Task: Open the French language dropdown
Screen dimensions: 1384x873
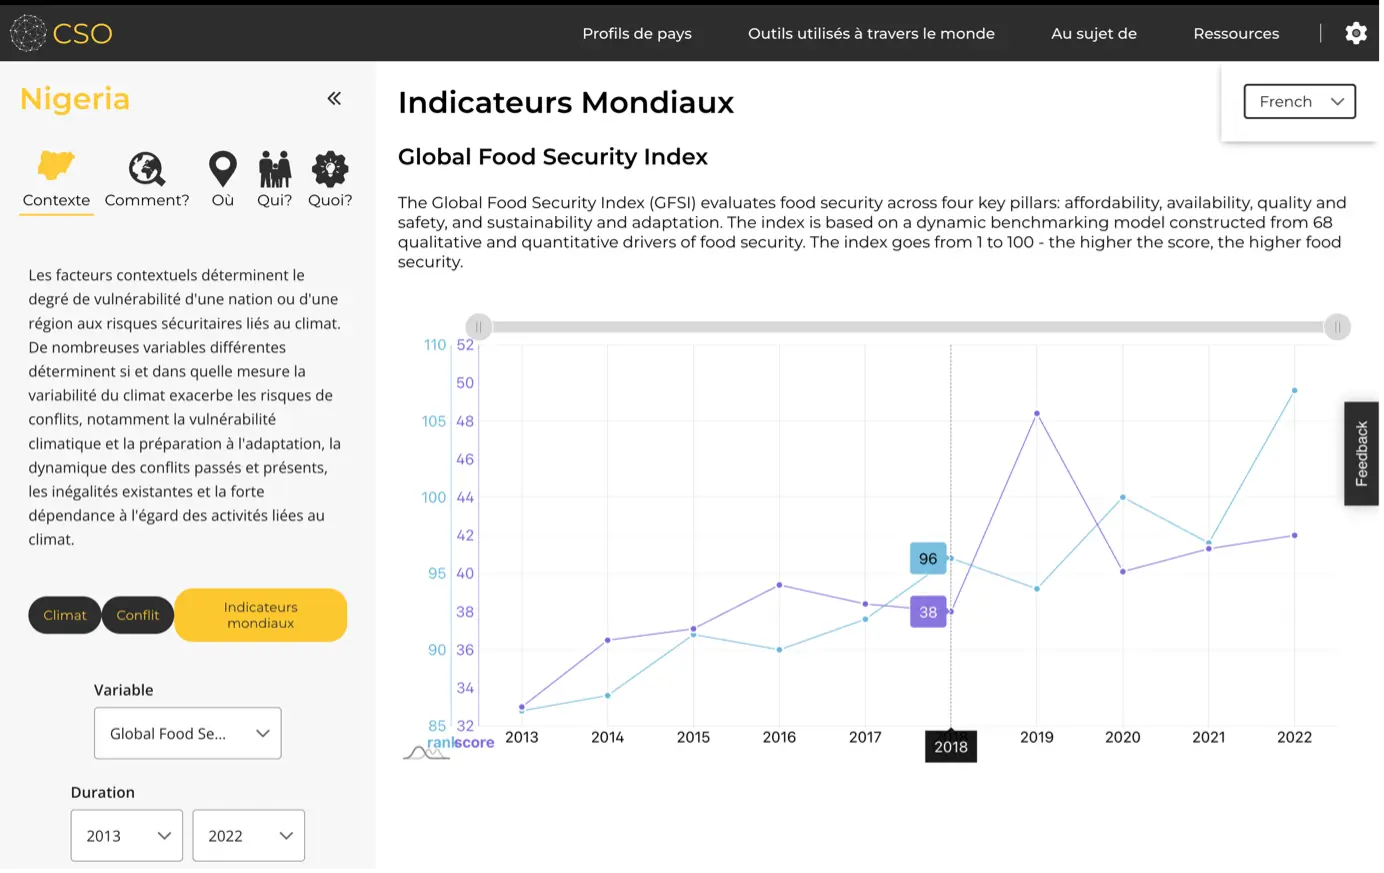Action: coord(1299,102)
